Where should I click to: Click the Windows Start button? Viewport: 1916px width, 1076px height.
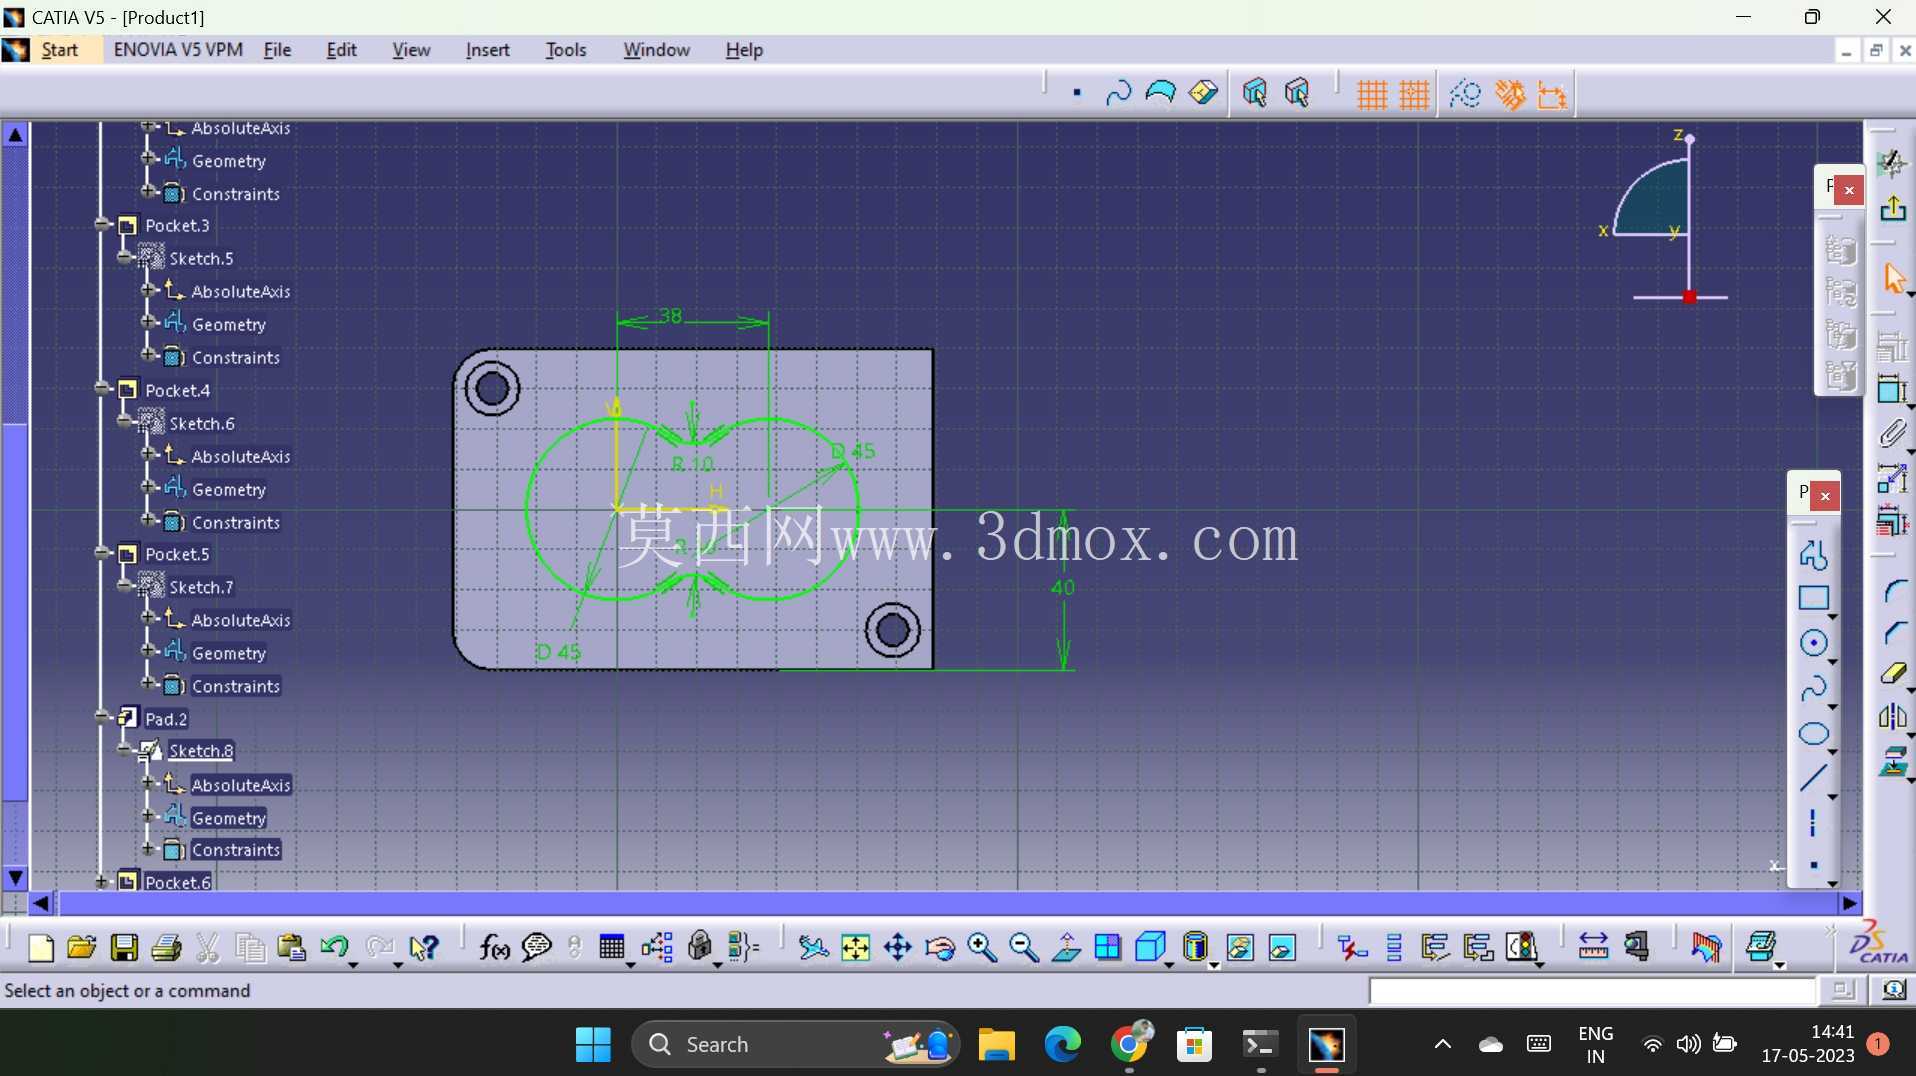[593, 1045]
